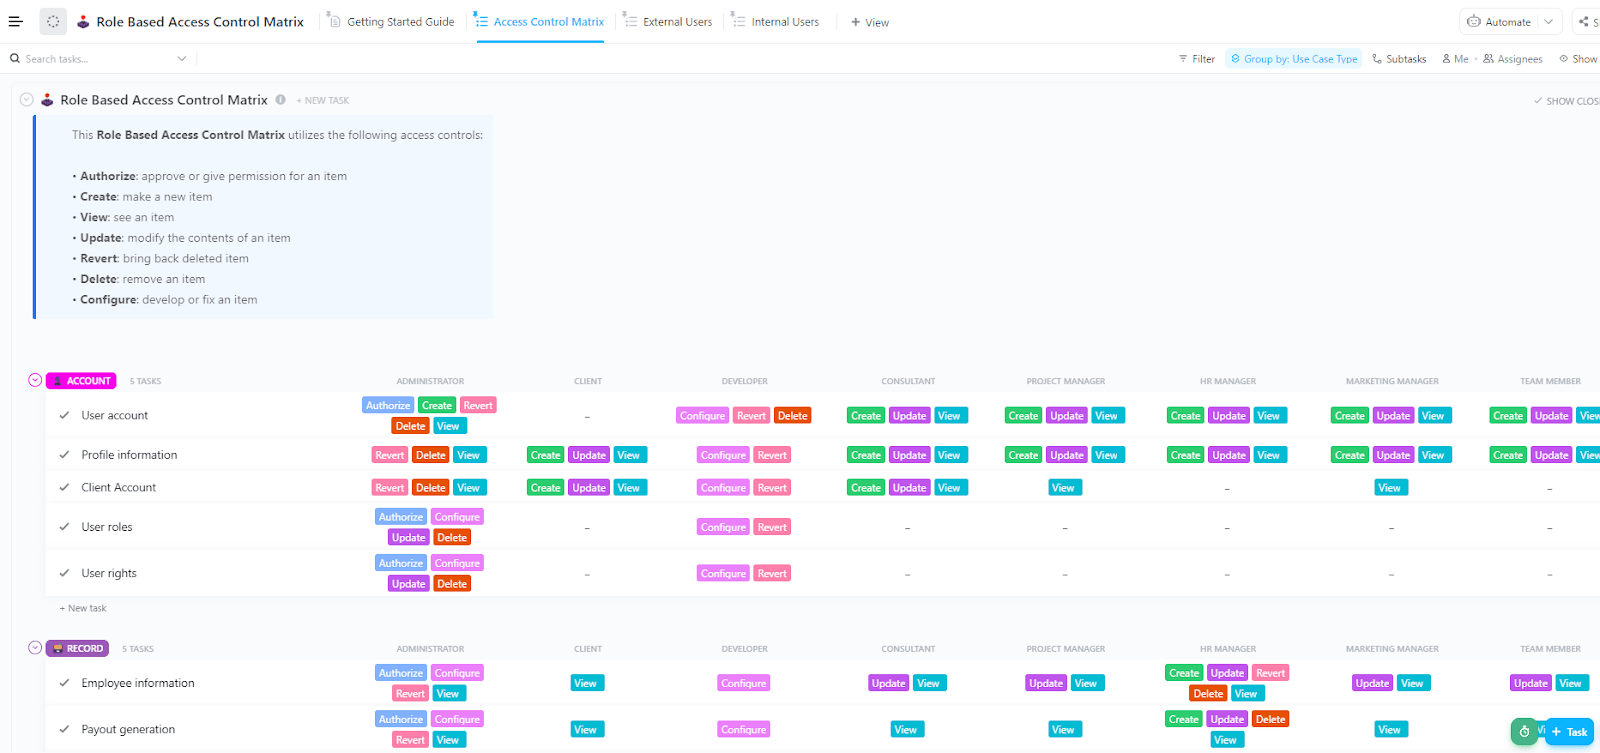The image size is (1600, 753).
Task: Filter tasks by Me
Action: pos(1455,59)
